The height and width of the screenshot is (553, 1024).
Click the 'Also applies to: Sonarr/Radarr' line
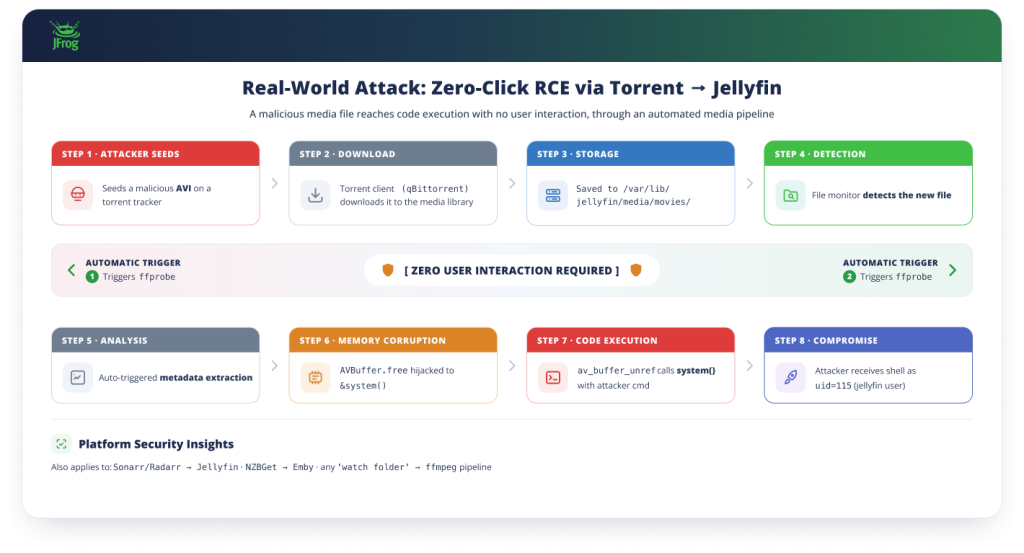[271, 467]
